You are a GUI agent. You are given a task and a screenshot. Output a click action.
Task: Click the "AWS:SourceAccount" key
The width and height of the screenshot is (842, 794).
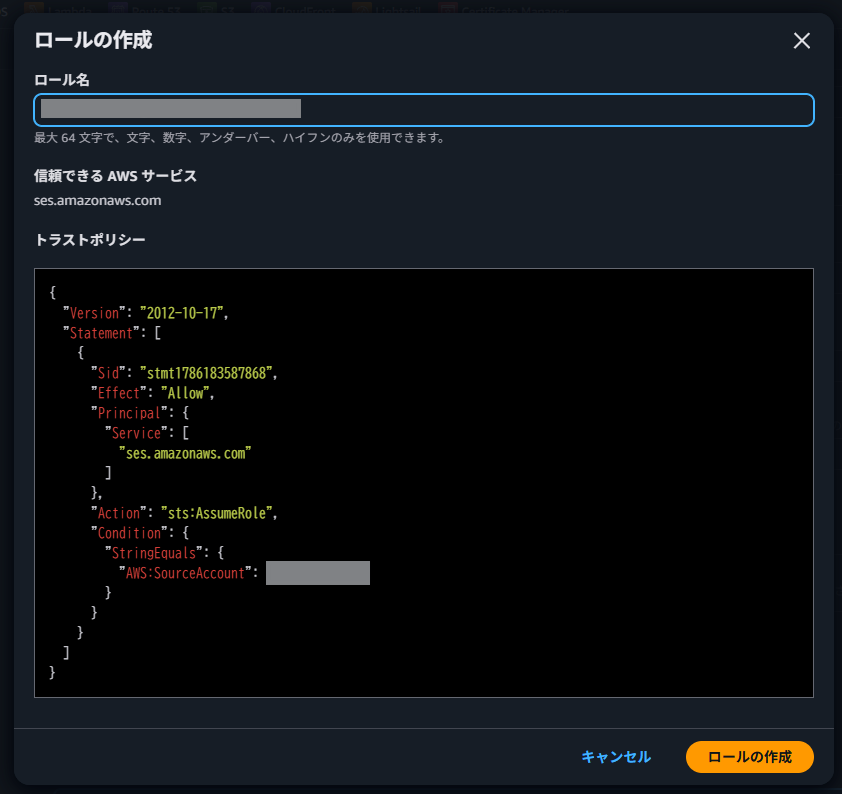click(x=185, y=573)
